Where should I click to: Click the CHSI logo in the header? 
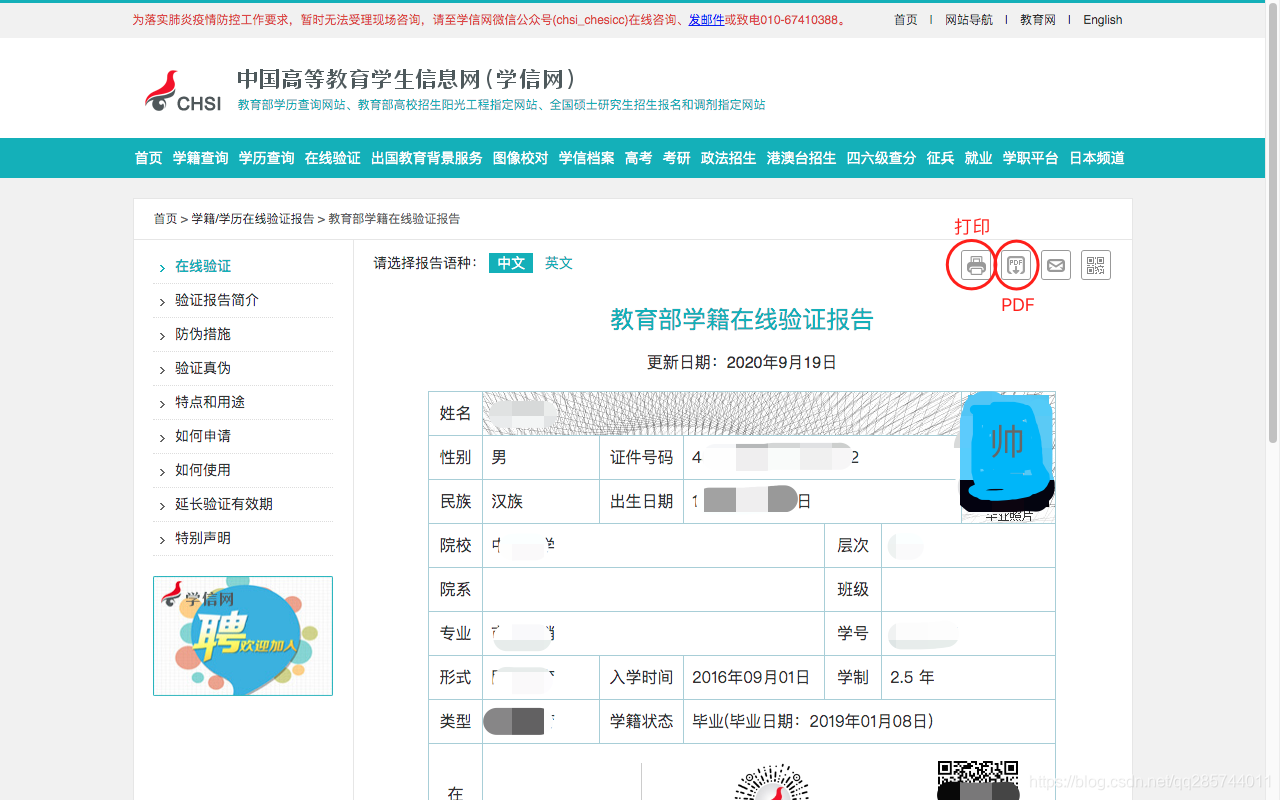tap(183, 91)
